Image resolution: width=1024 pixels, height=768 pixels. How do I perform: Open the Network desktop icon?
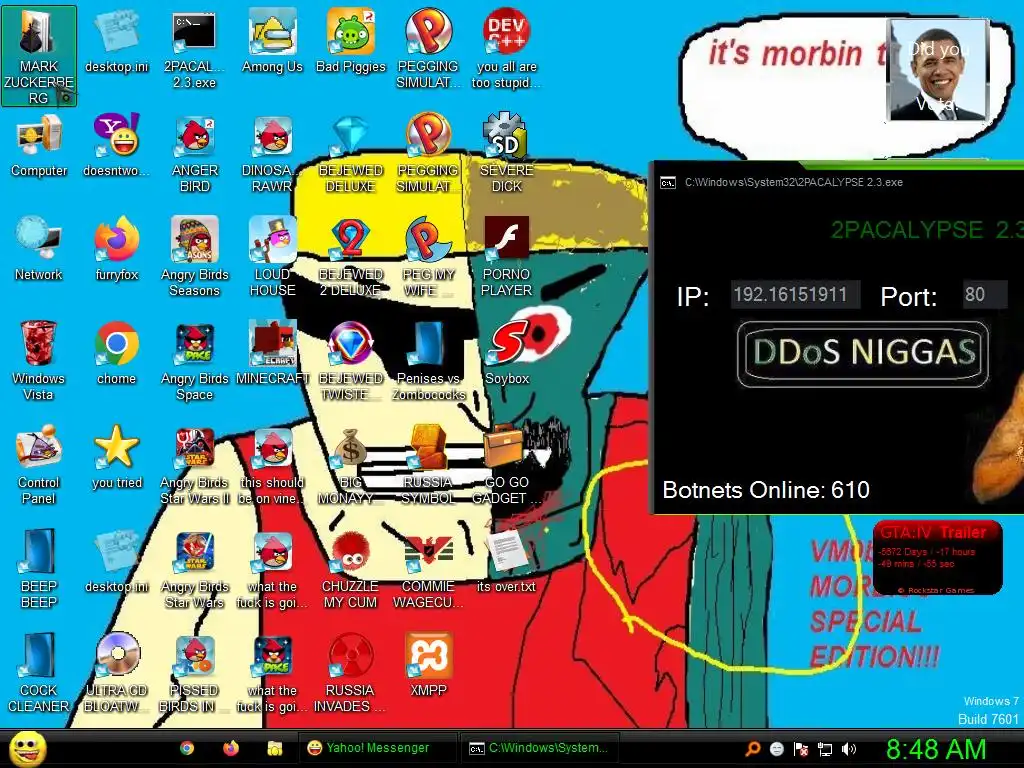(x=39, y=250)
